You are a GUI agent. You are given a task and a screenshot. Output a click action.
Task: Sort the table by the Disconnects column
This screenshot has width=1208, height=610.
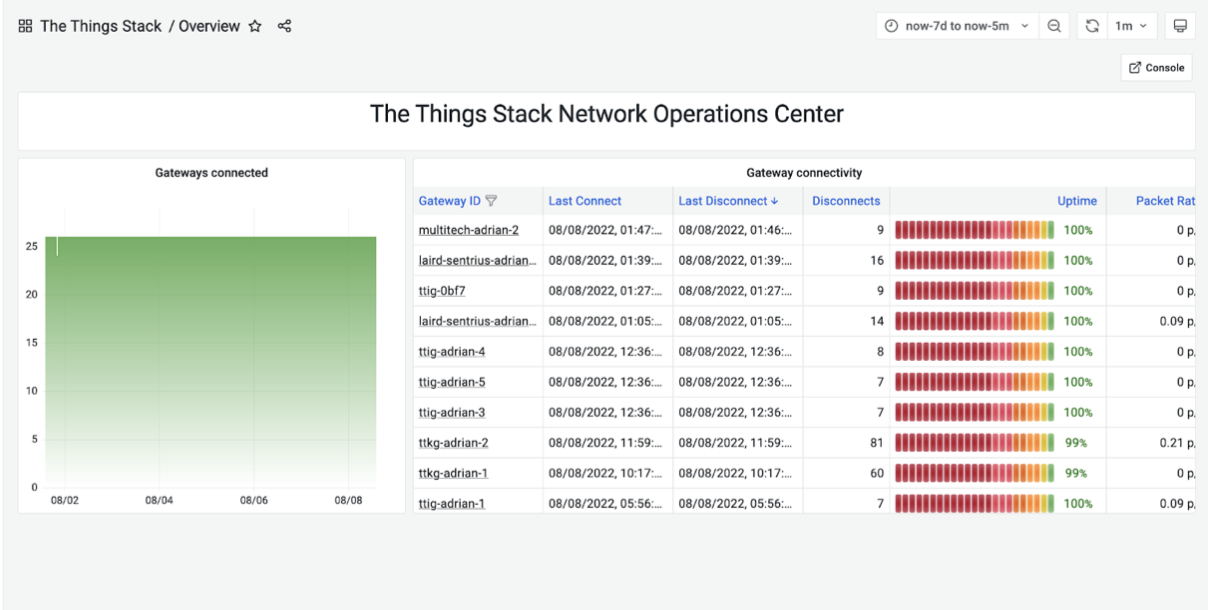pyautogui.click(x=846, y=201)
